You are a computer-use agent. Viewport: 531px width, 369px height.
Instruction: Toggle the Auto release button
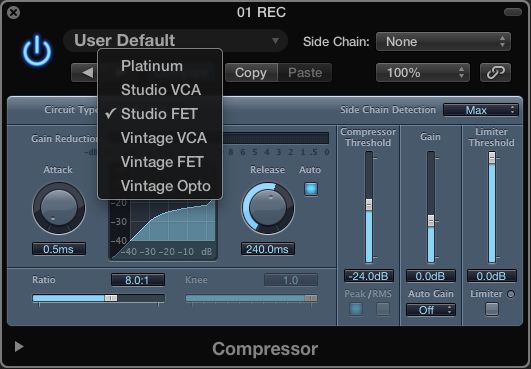tap(311, 189)
